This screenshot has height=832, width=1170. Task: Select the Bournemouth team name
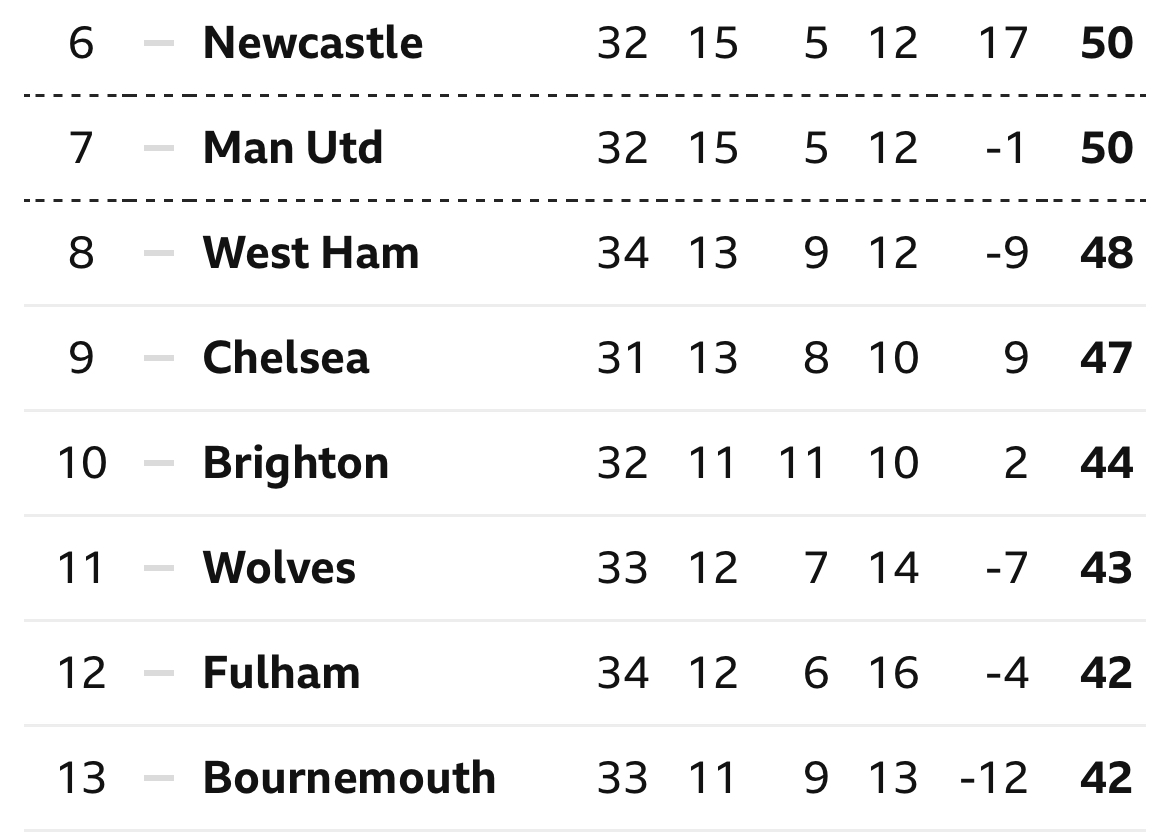point(349,778)
